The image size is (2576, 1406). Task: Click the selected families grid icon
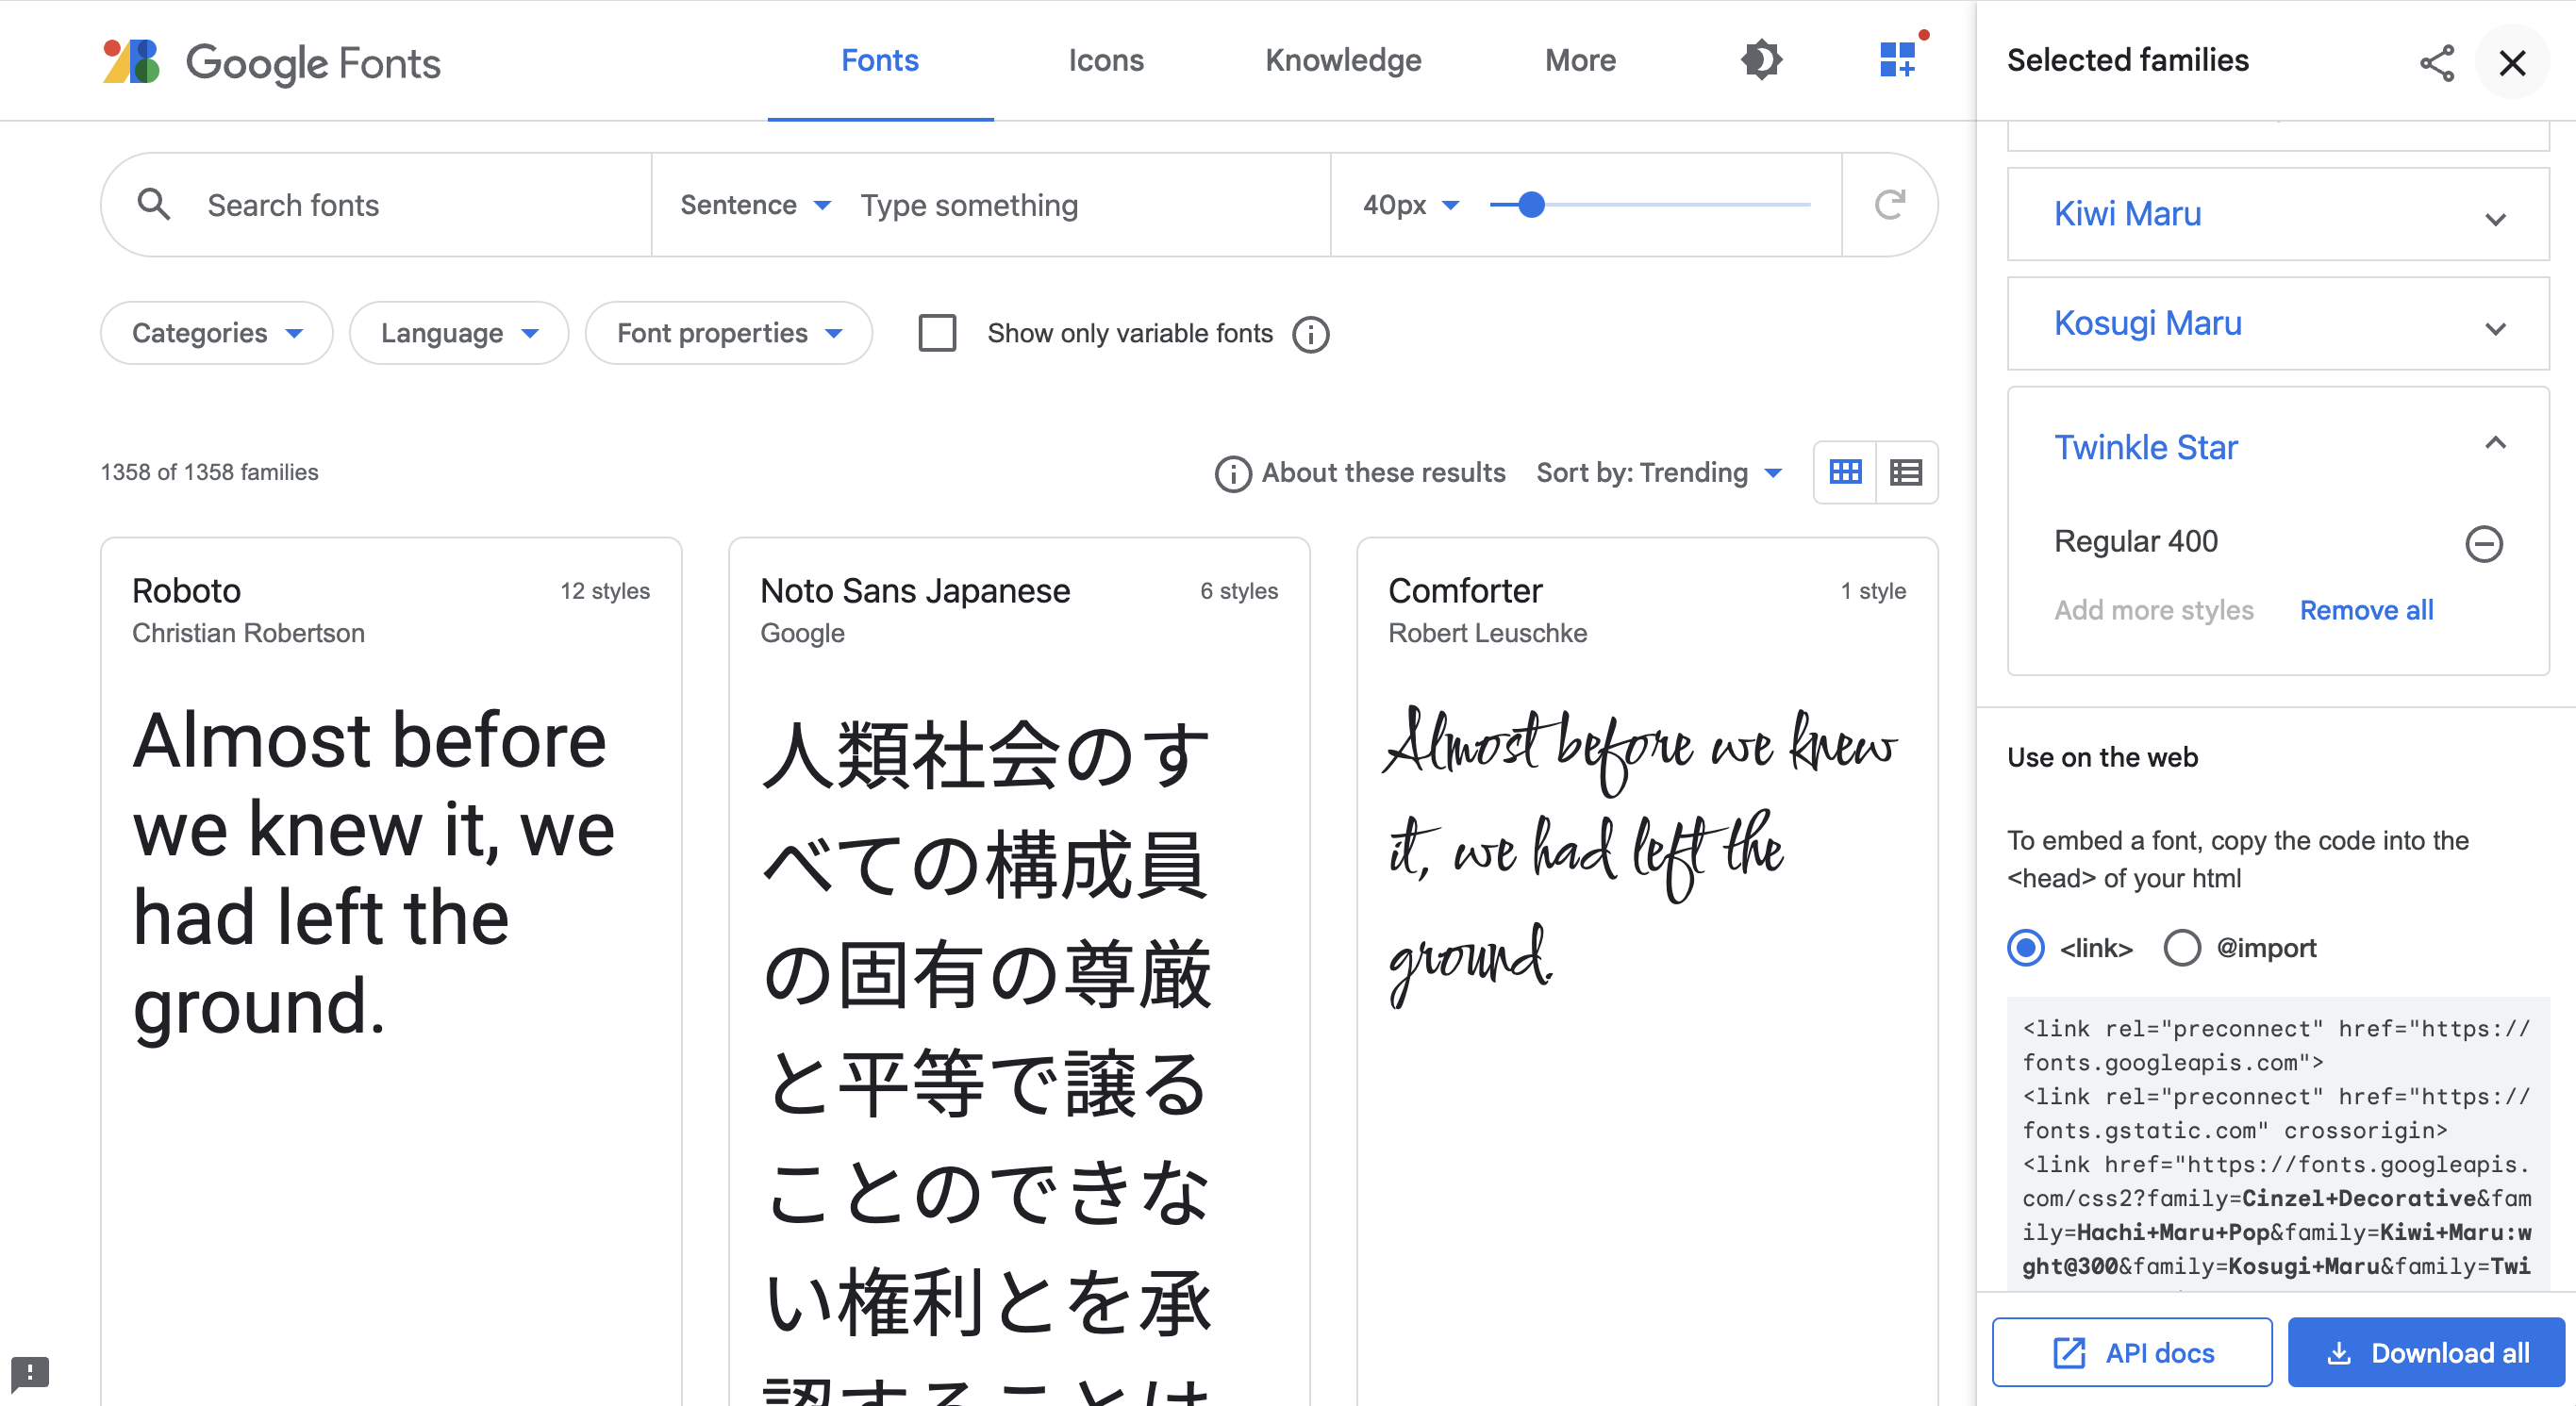[x=1897, y=60]
